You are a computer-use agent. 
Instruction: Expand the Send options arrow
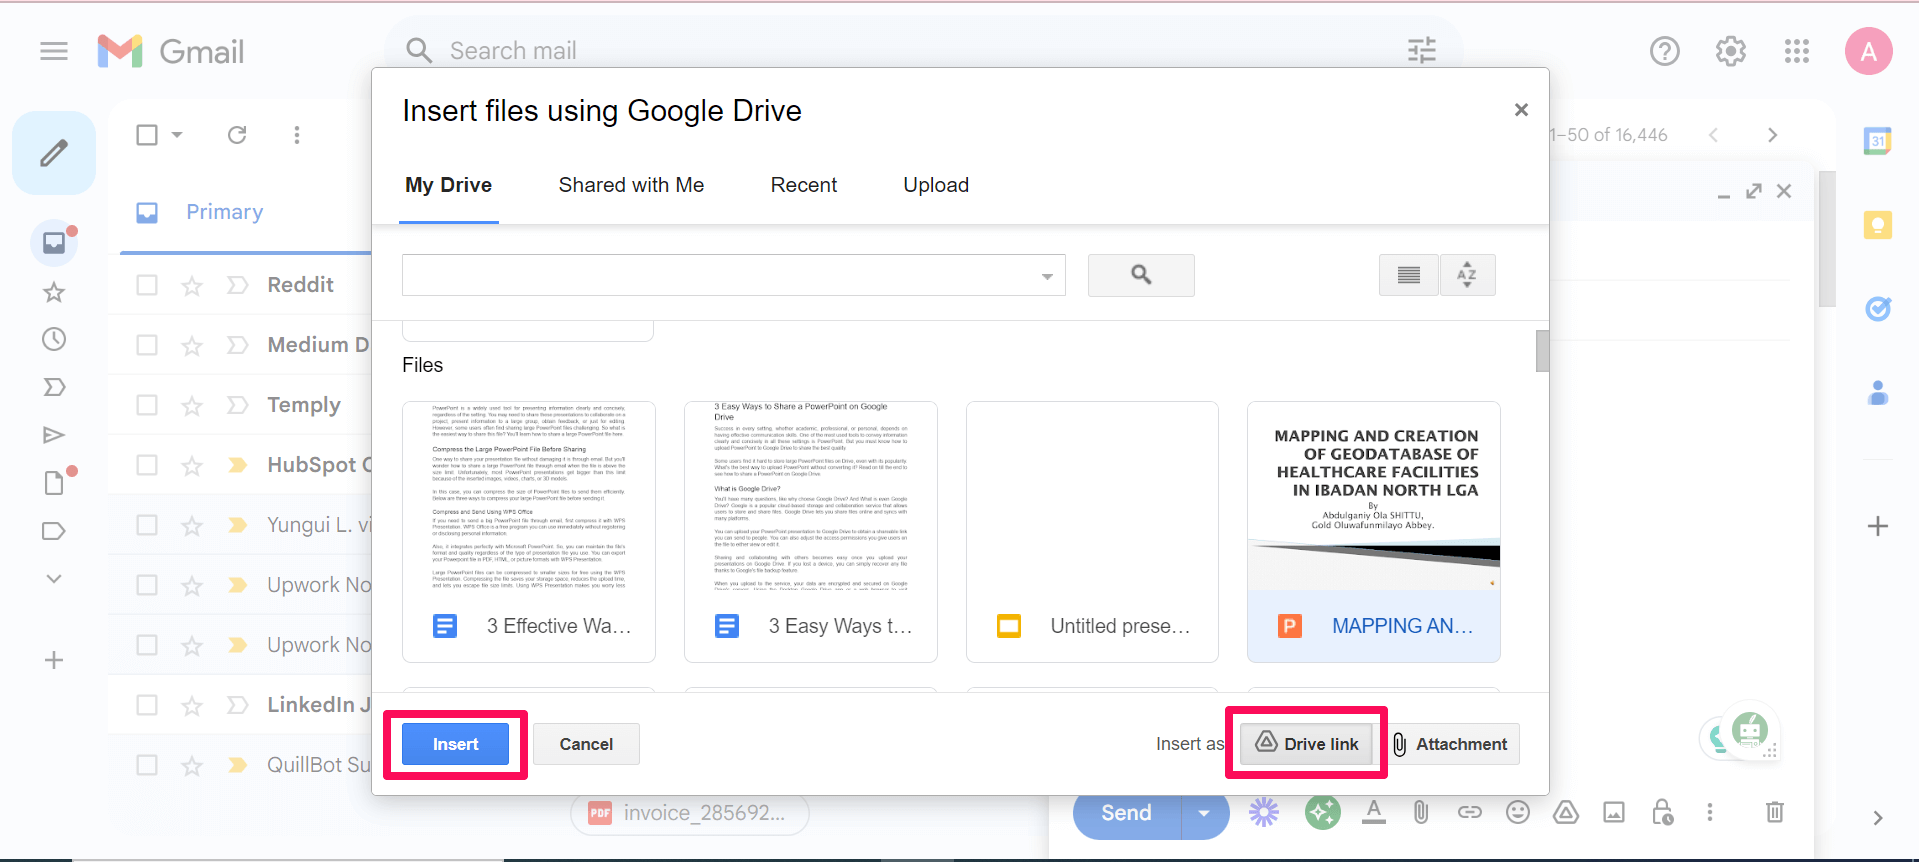coord(1204,813)
